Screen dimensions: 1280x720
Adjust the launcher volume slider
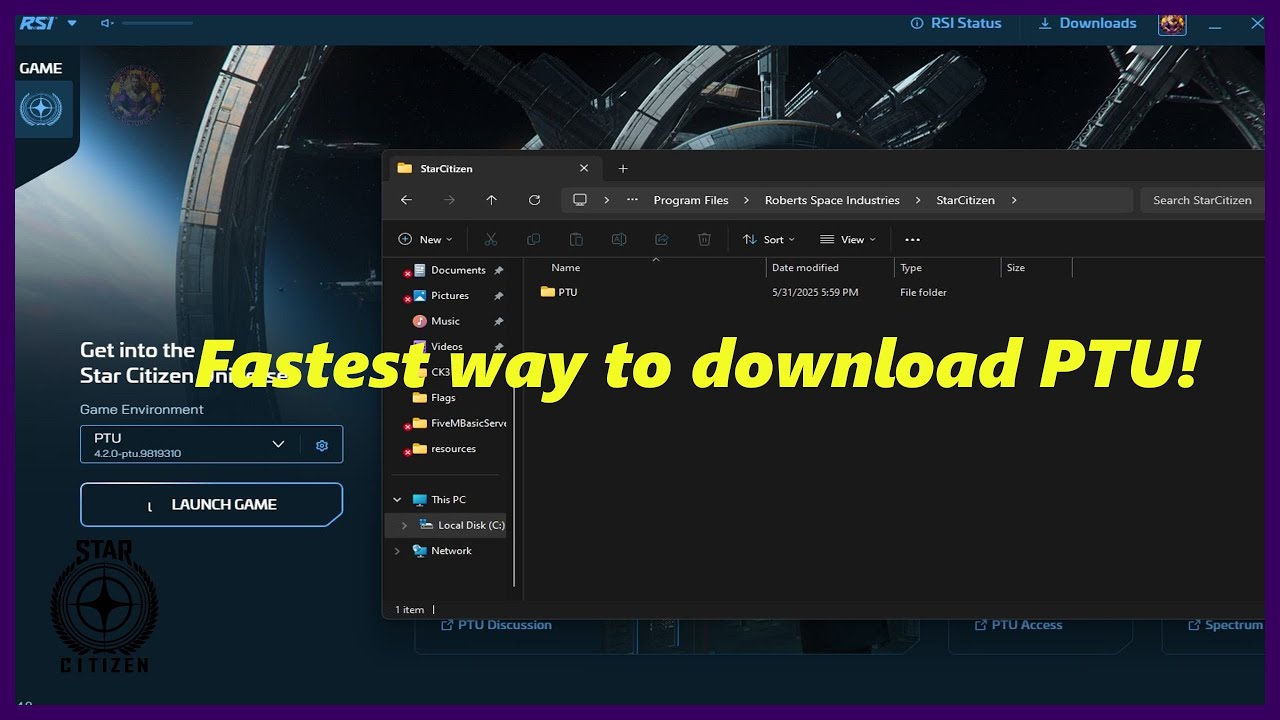[x=157, y=23]
